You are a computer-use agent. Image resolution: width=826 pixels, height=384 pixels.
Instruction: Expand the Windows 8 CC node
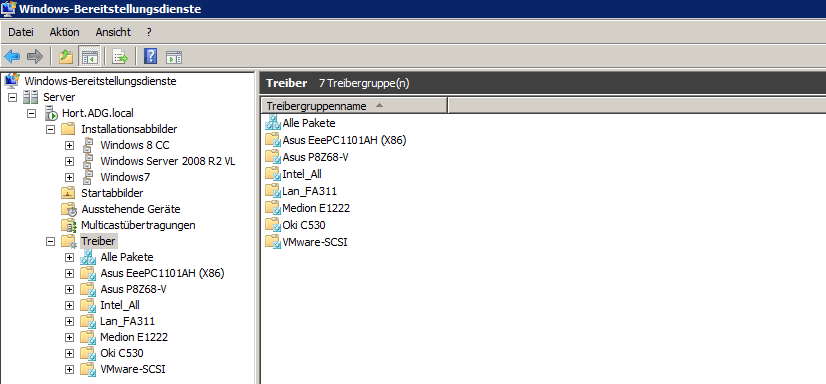(x=70, y=145)
